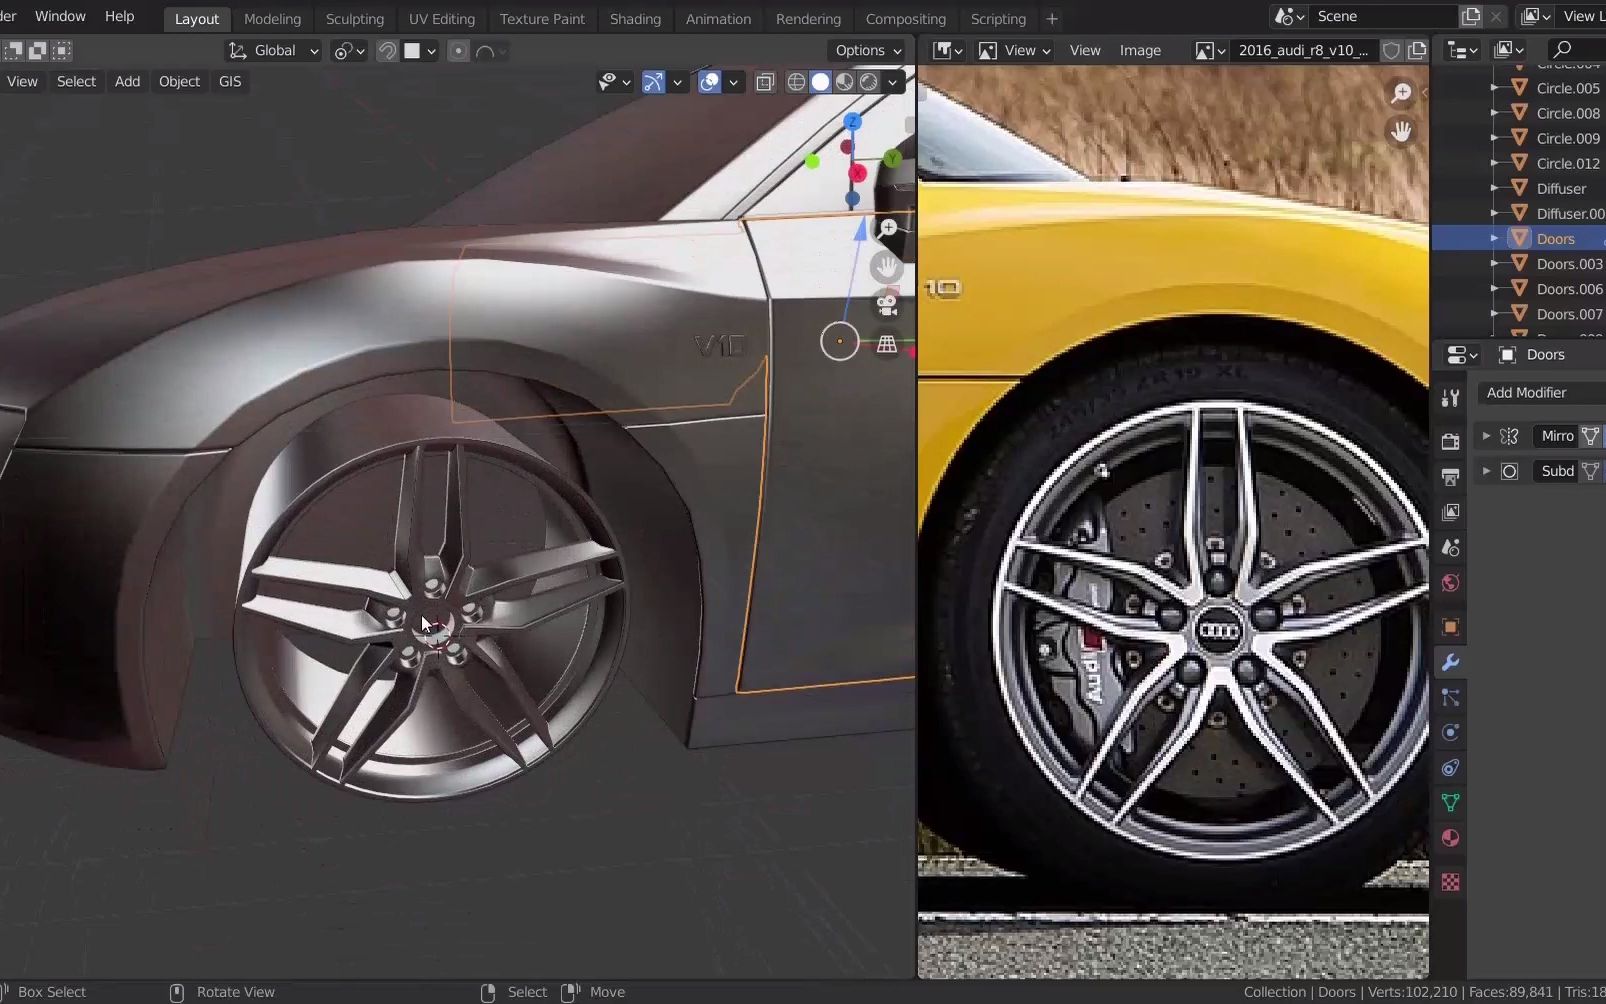Open Global transform orientation dropdown
Viewport: 1606px width, 1004px height.
[273, 50]
